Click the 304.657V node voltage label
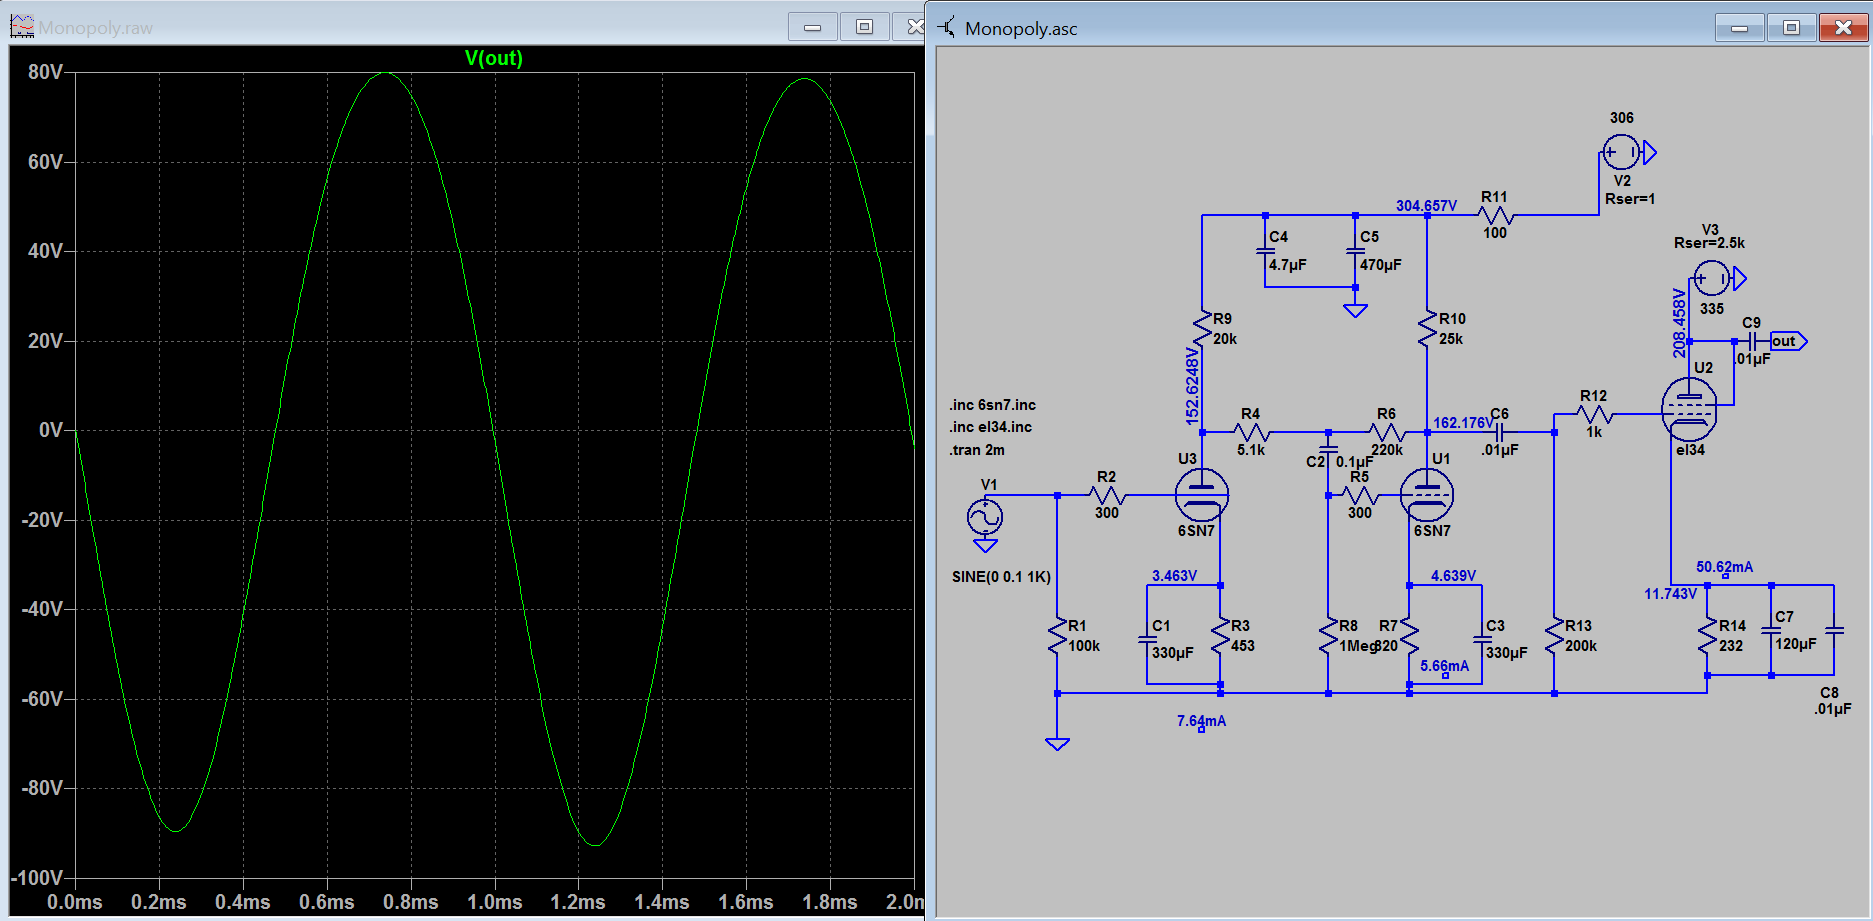The height and width of the screenshot is (921, 1873). 1426,206
